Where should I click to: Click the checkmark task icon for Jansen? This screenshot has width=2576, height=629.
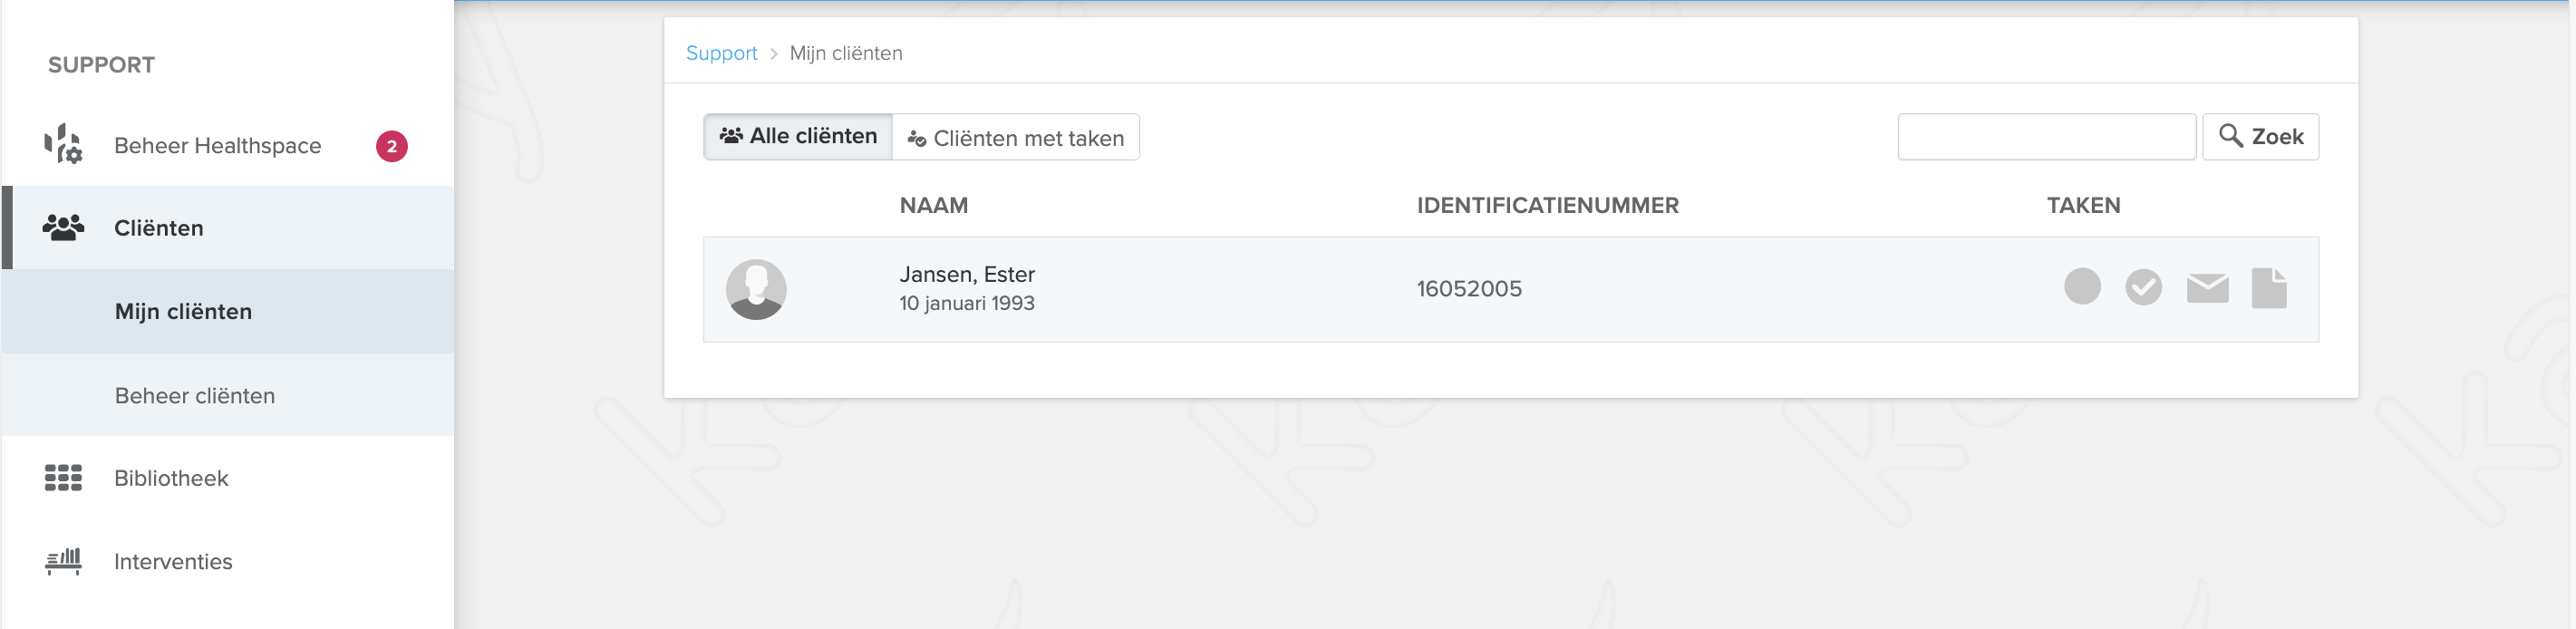[2143, 287]
